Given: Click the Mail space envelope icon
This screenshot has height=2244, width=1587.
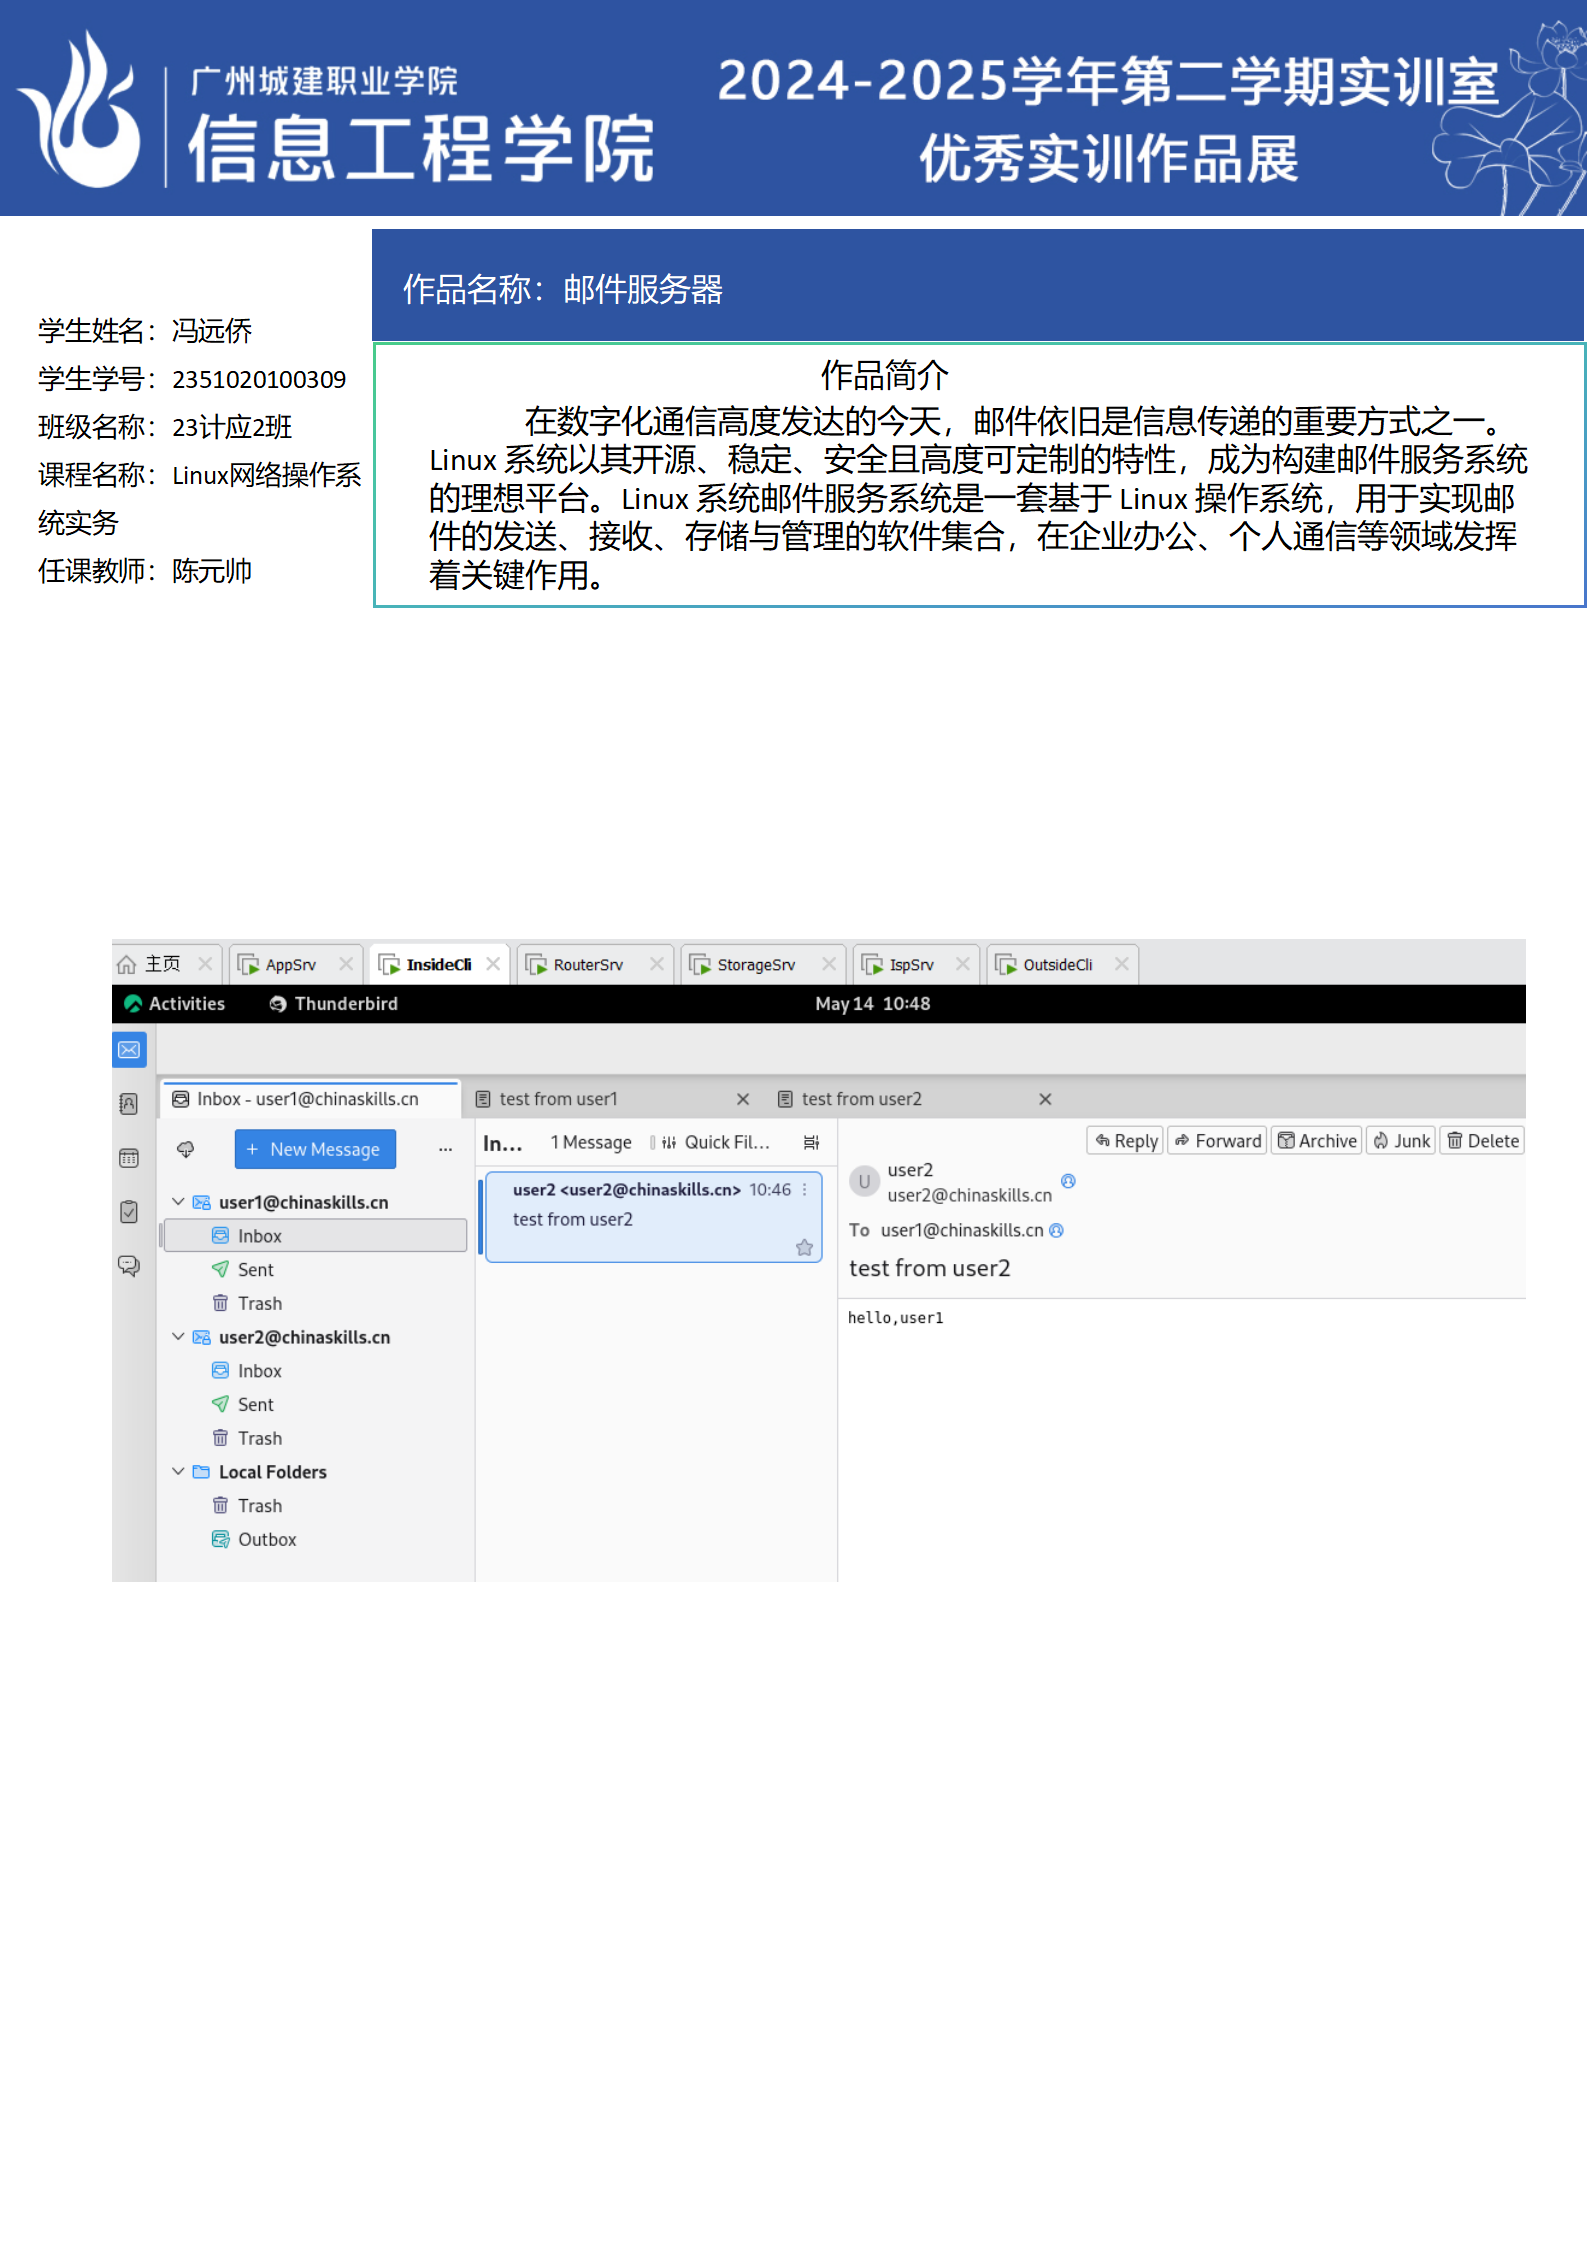Looking at the screenshot, I should (x=129, y=1050).
